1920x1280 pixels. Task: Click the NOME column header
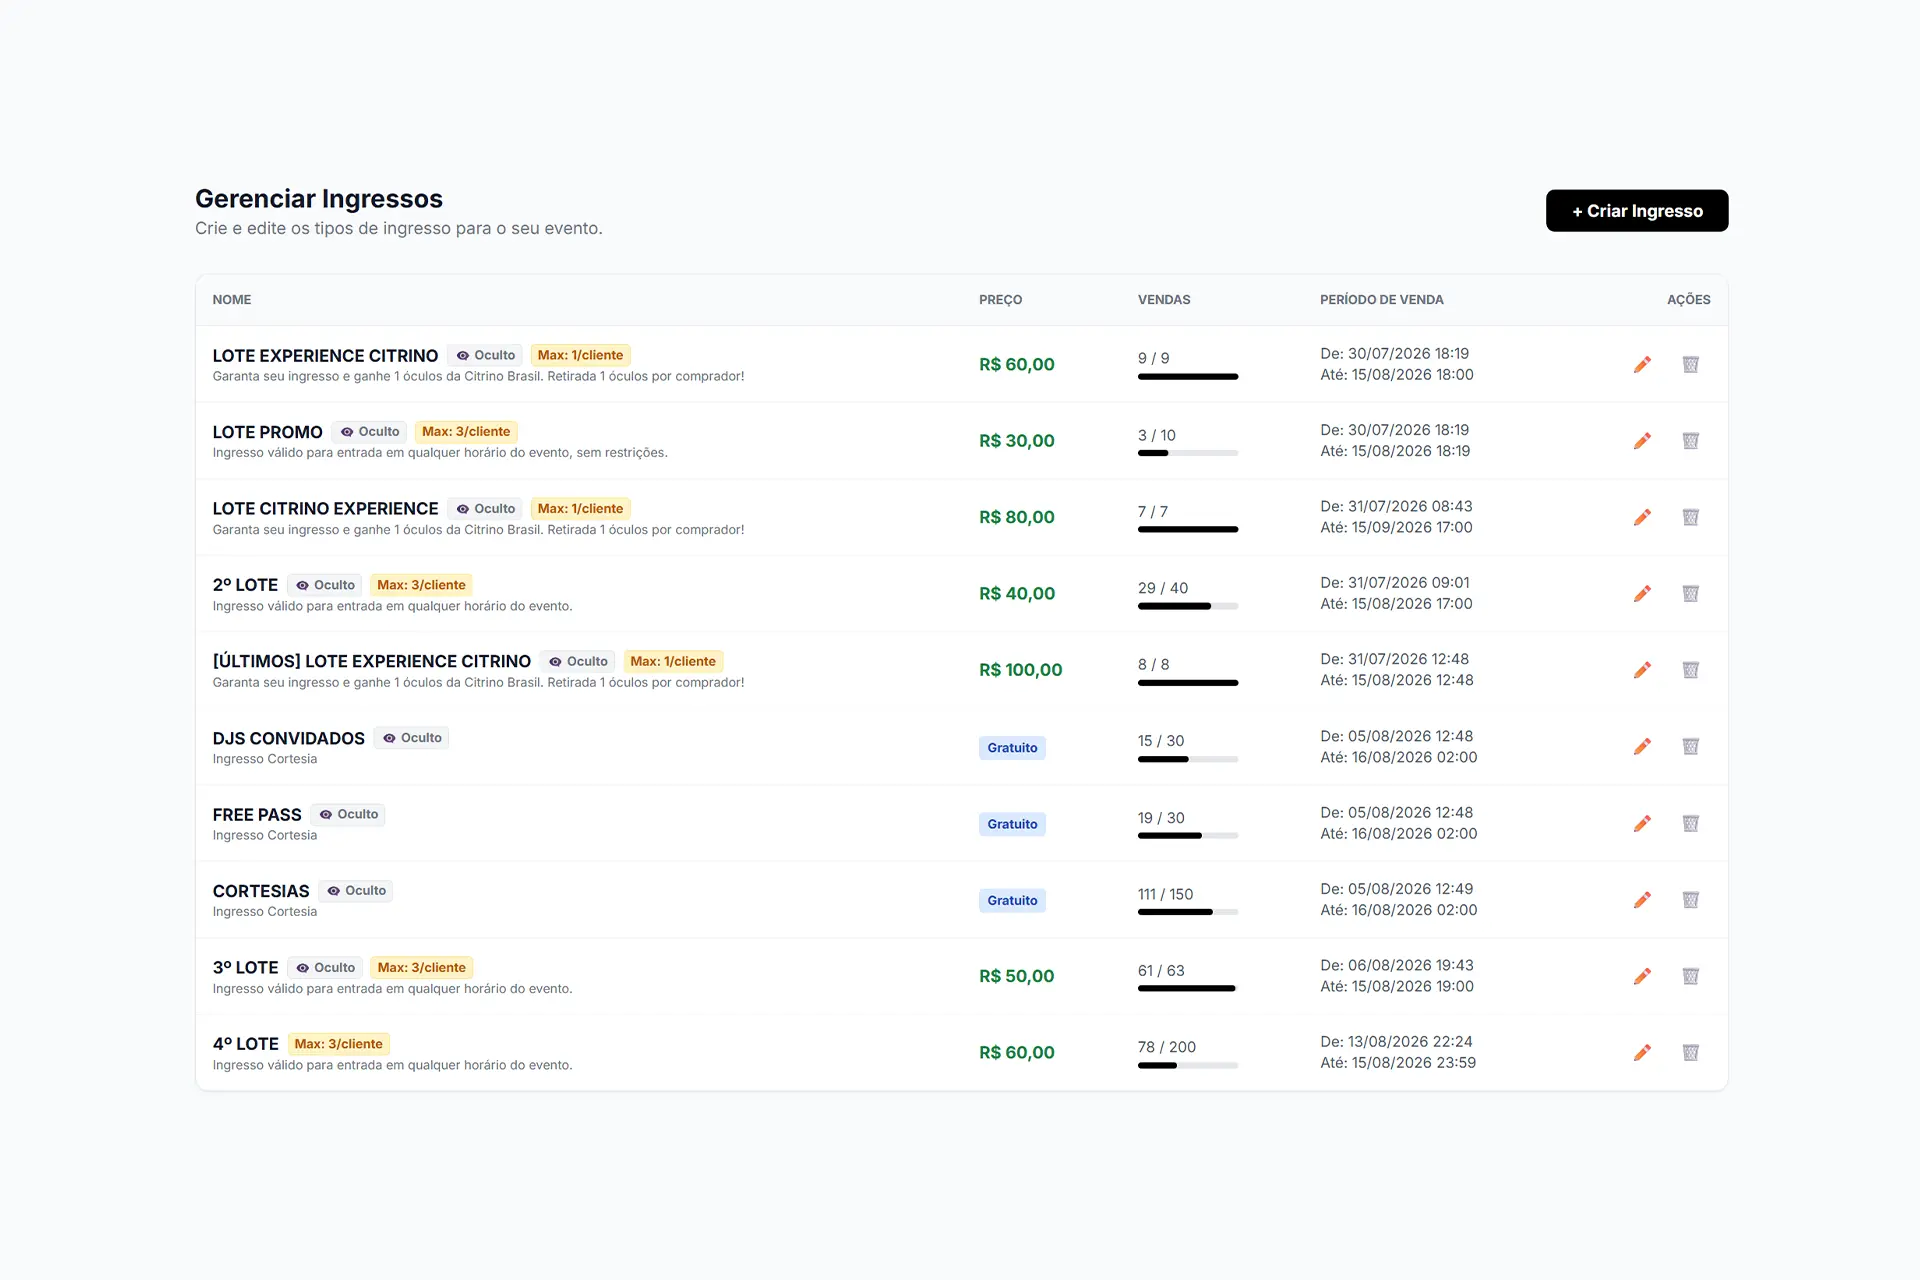point(232,300)
